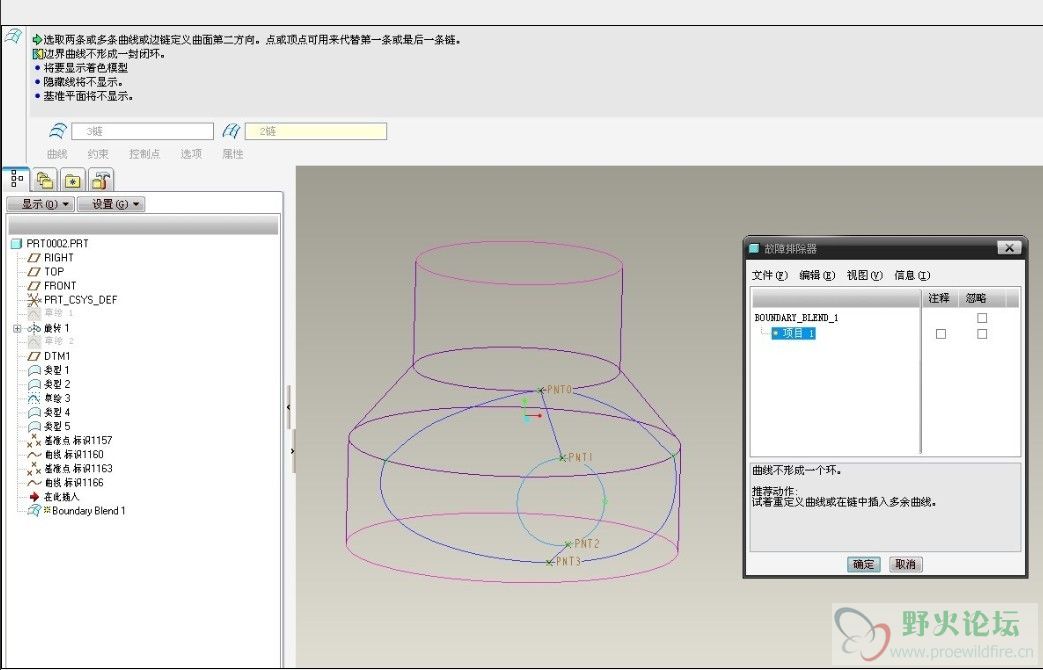Select the PNT0 datum point in viewport
Image resolution: width=1043 pixels, height=670 pixels.
(x=541, y=390)
